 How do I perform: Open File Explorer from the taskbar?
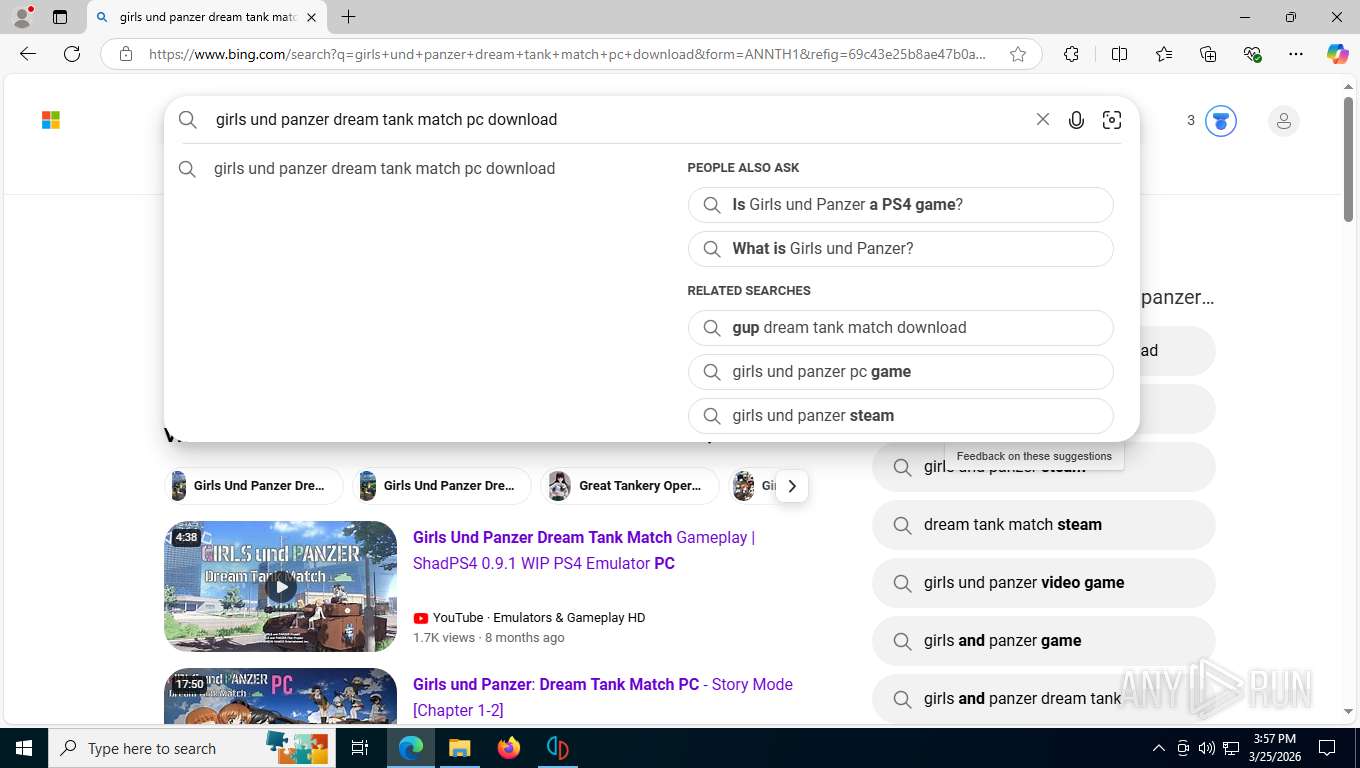[x=459, y=748]
